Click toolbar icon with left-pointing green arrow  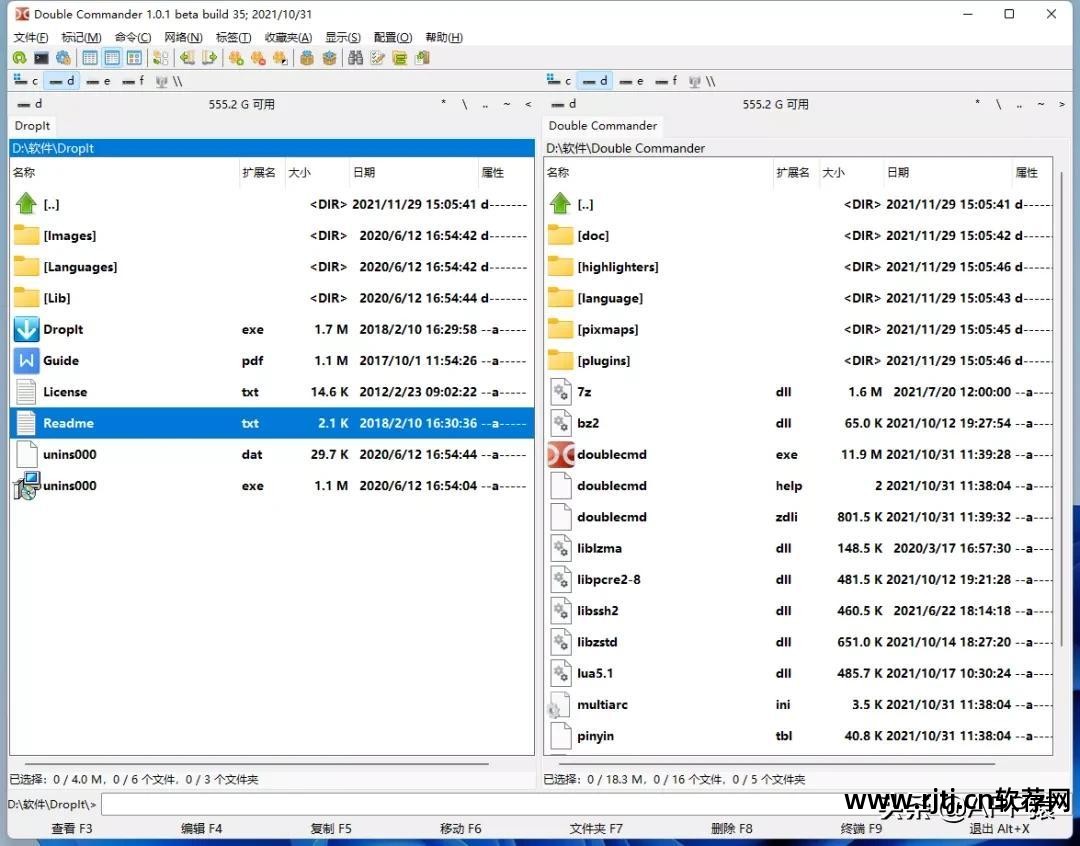click(x=187, y=58)
